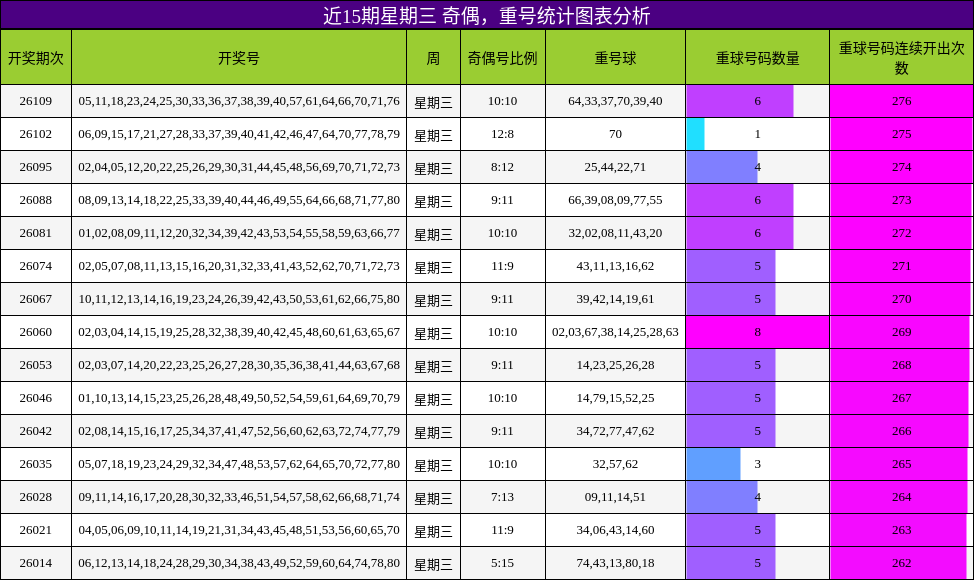Viewport: 974px width, 580px height.
Task: Click repeat balls 09,11,14,51
Action: point(616,496)
